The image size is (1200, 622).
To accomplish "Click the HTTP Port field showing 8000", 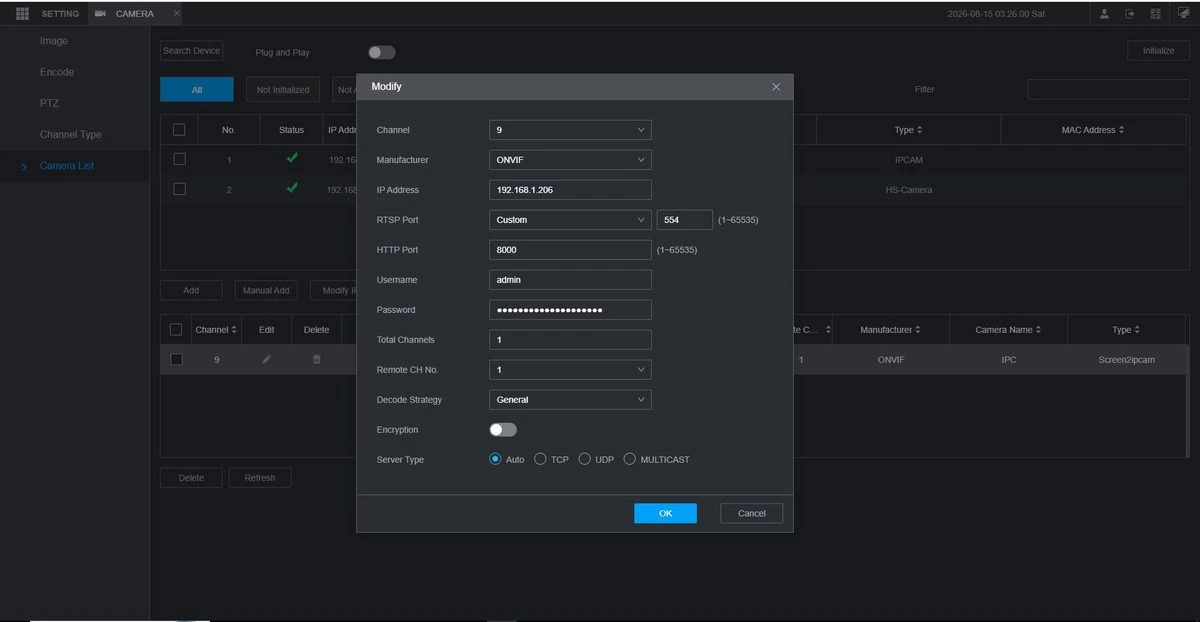I will tap(570, 250).
